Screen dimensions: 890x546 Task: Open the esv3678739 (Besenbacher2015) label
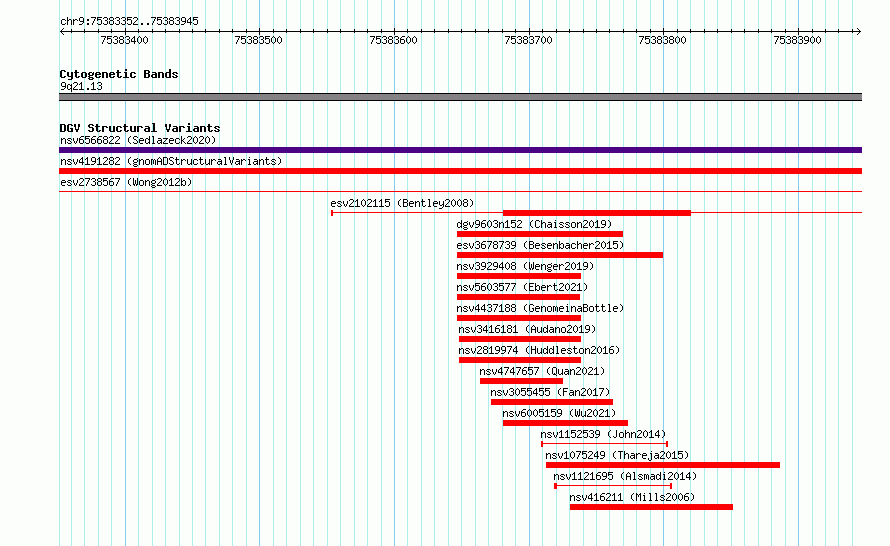540,245
